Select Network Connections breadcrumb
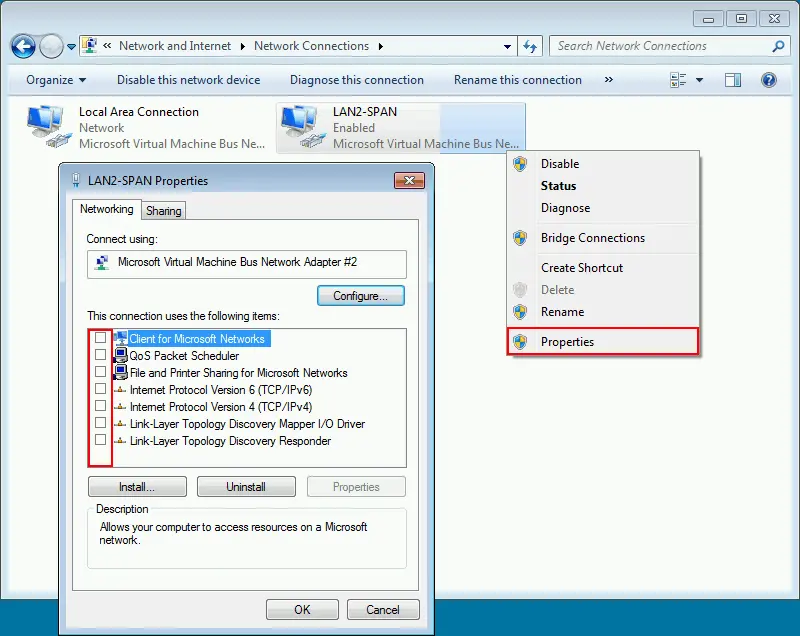 click(x=311, y=46)
